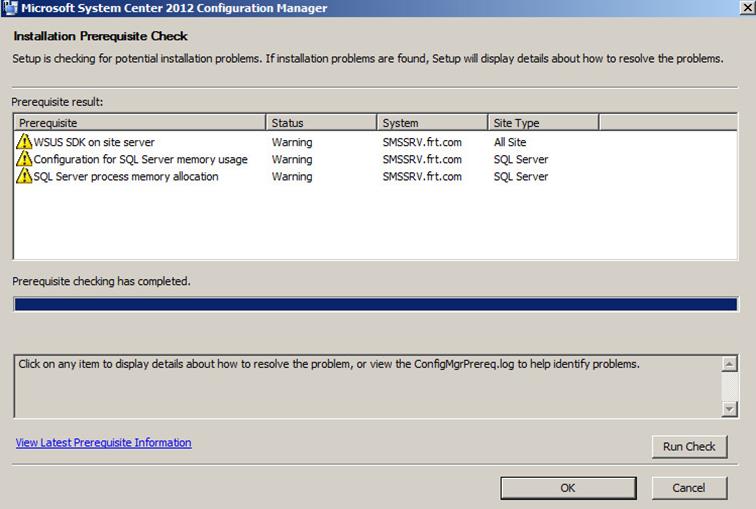Select the WSUS SDK on site server row
This screenshot has height=509, width=756.
[375, 142]
